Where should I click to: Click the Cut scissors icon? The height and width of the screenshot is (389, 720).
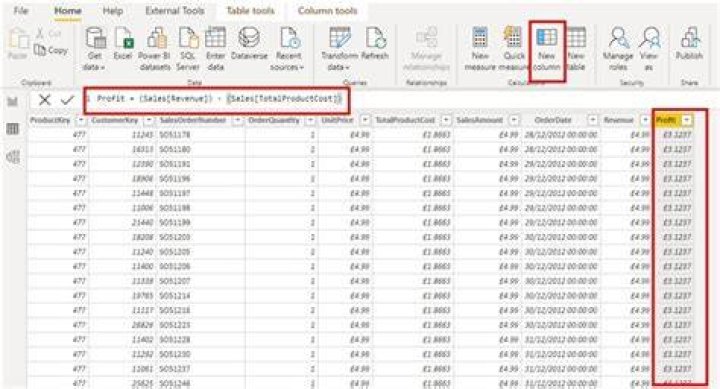coord(40,33)
